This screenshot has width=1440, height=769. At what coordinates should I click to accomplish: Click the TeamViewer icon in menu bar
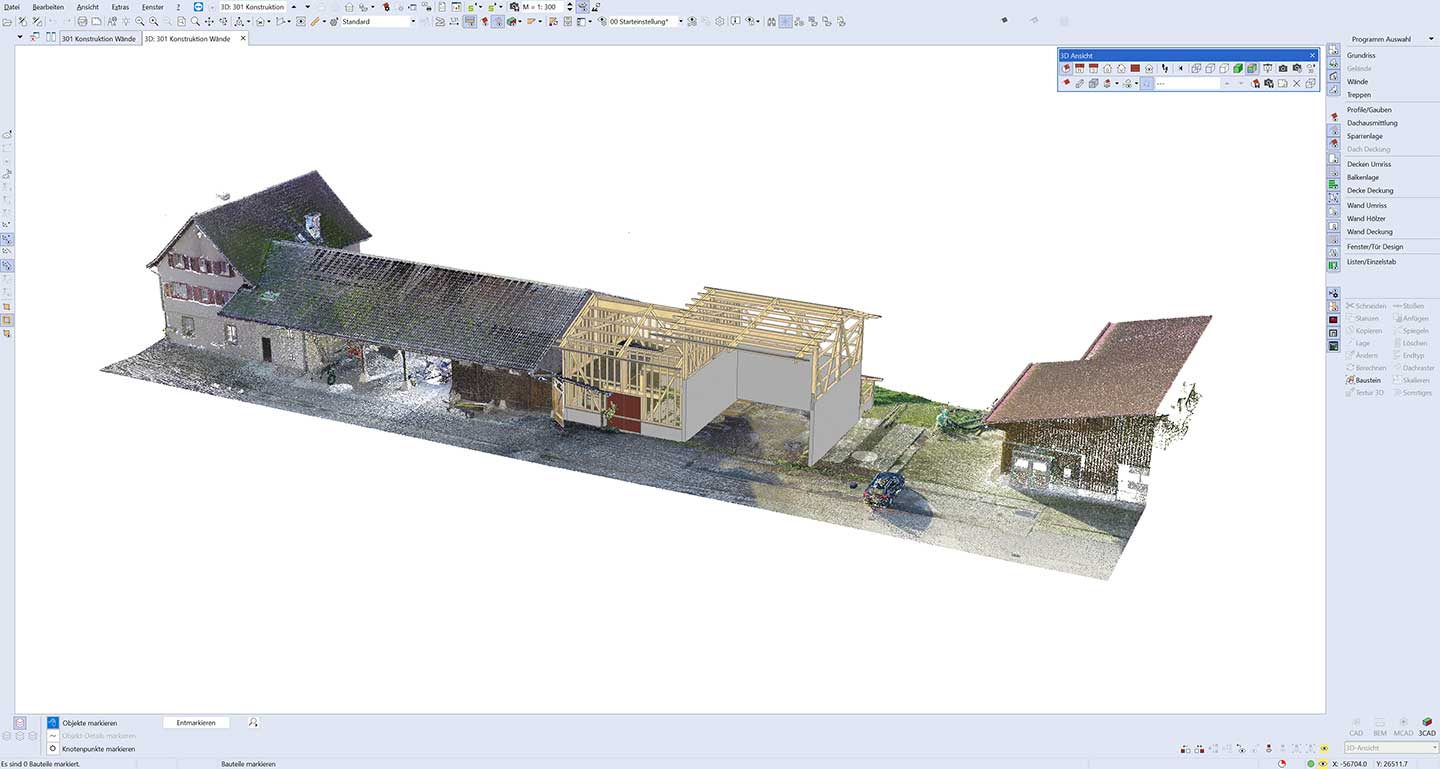coord(198,7)
